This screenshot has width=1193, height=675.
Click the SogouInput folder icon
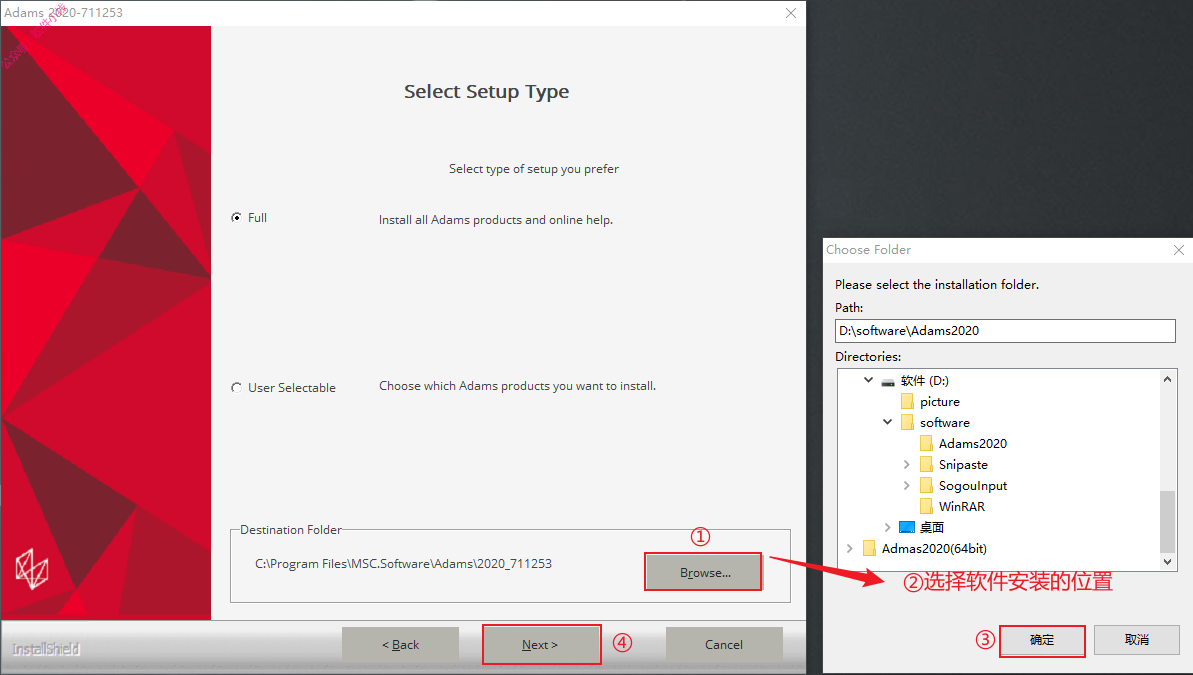tap(926, 486)
